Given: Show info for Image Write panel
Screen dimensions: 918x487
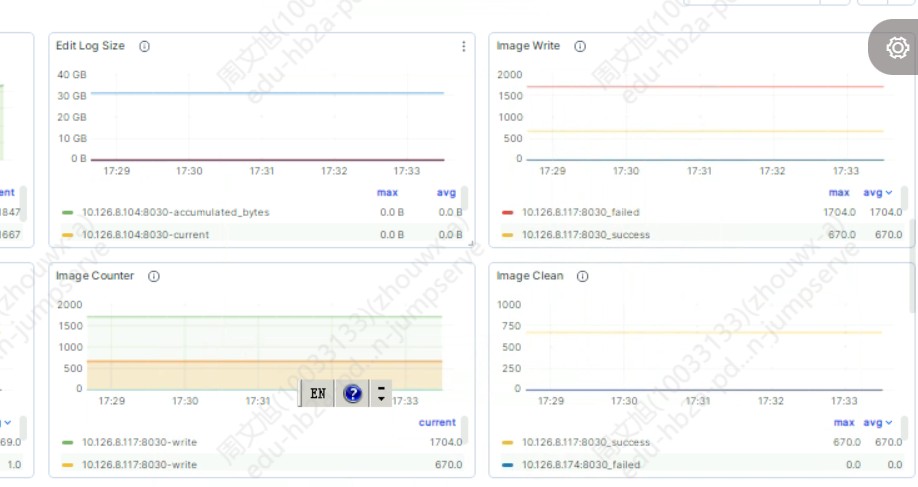Looking at the screenshot, I should coord(580,46).
